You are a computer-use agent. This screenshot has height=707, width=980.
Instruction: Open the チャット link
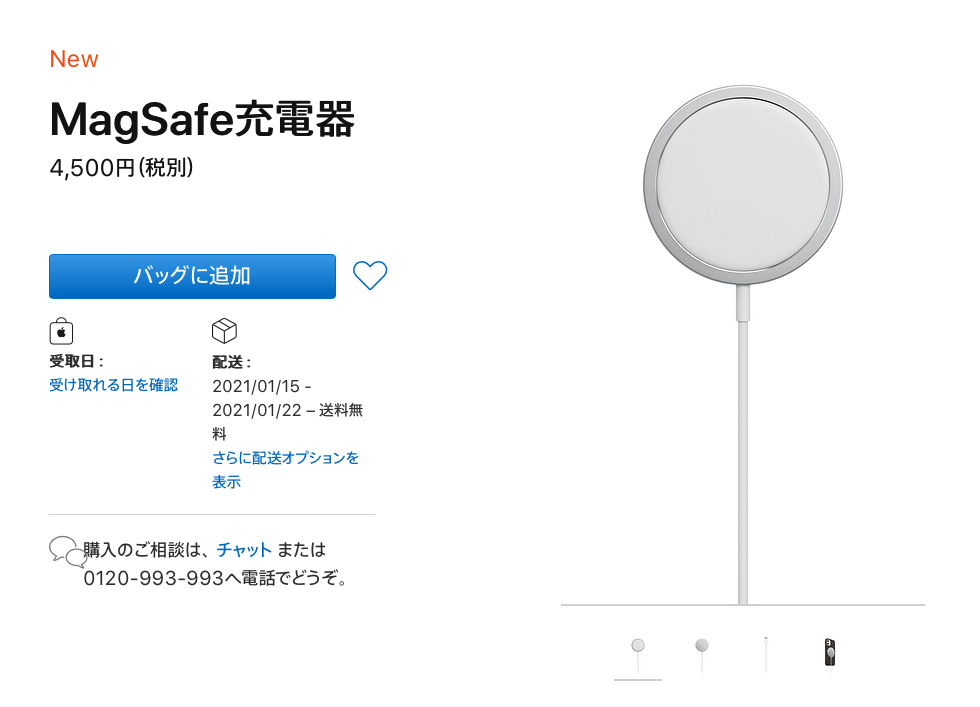coord(244,550)
